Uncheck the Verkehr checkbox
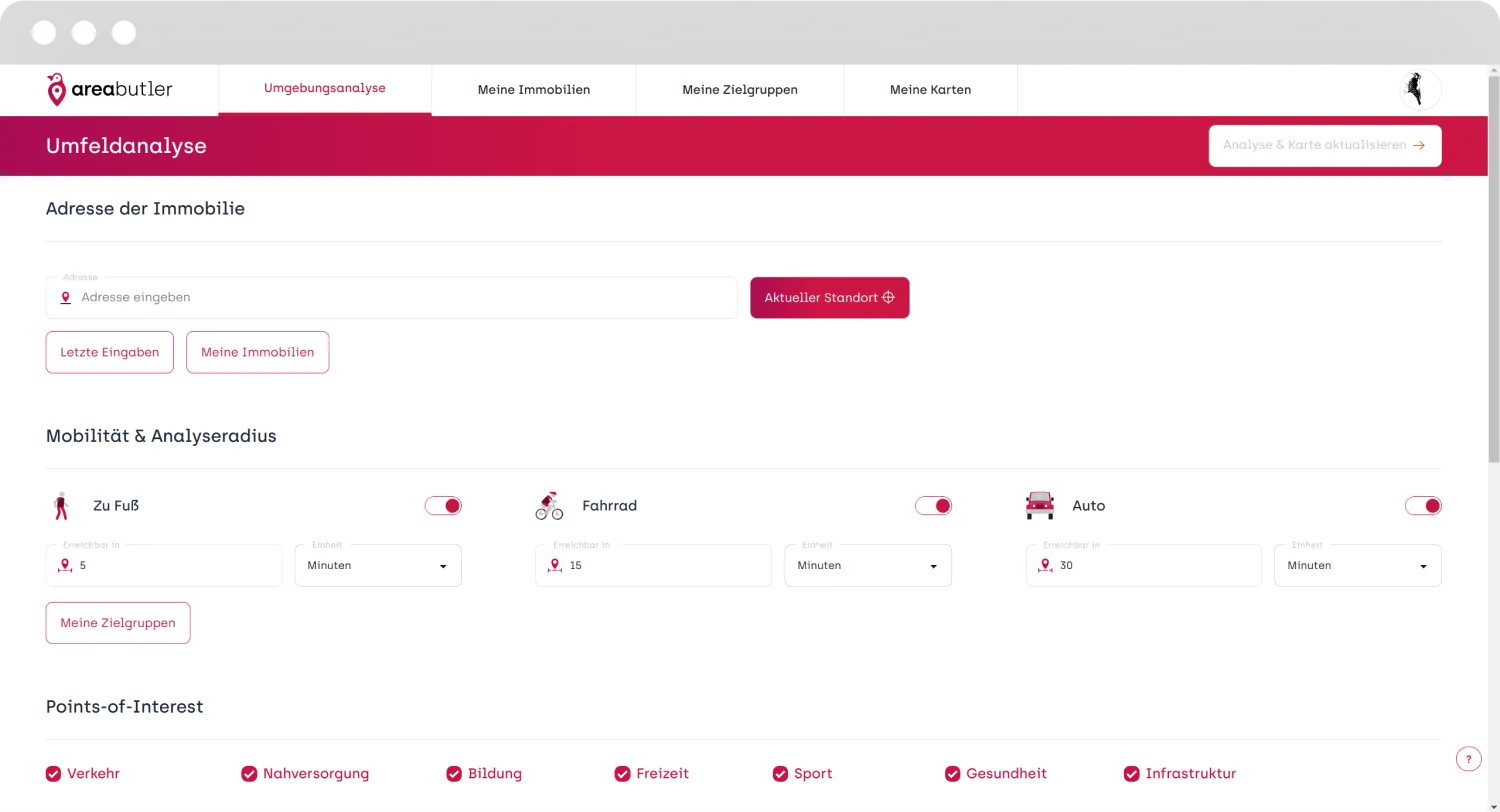 point(54,774)
